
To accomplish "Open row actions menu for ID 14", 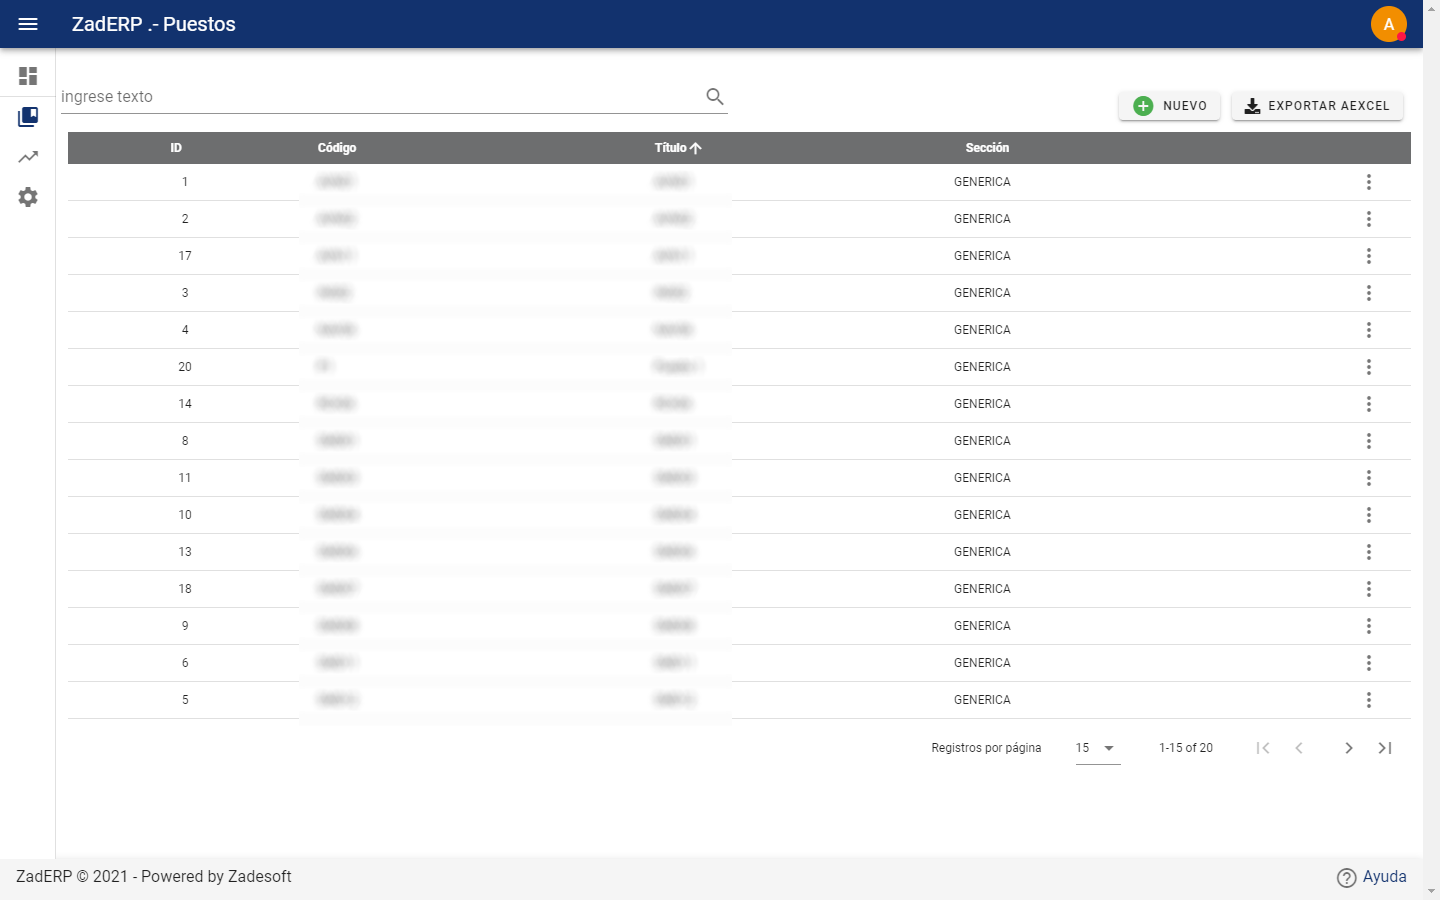I will coord(1369,404).
